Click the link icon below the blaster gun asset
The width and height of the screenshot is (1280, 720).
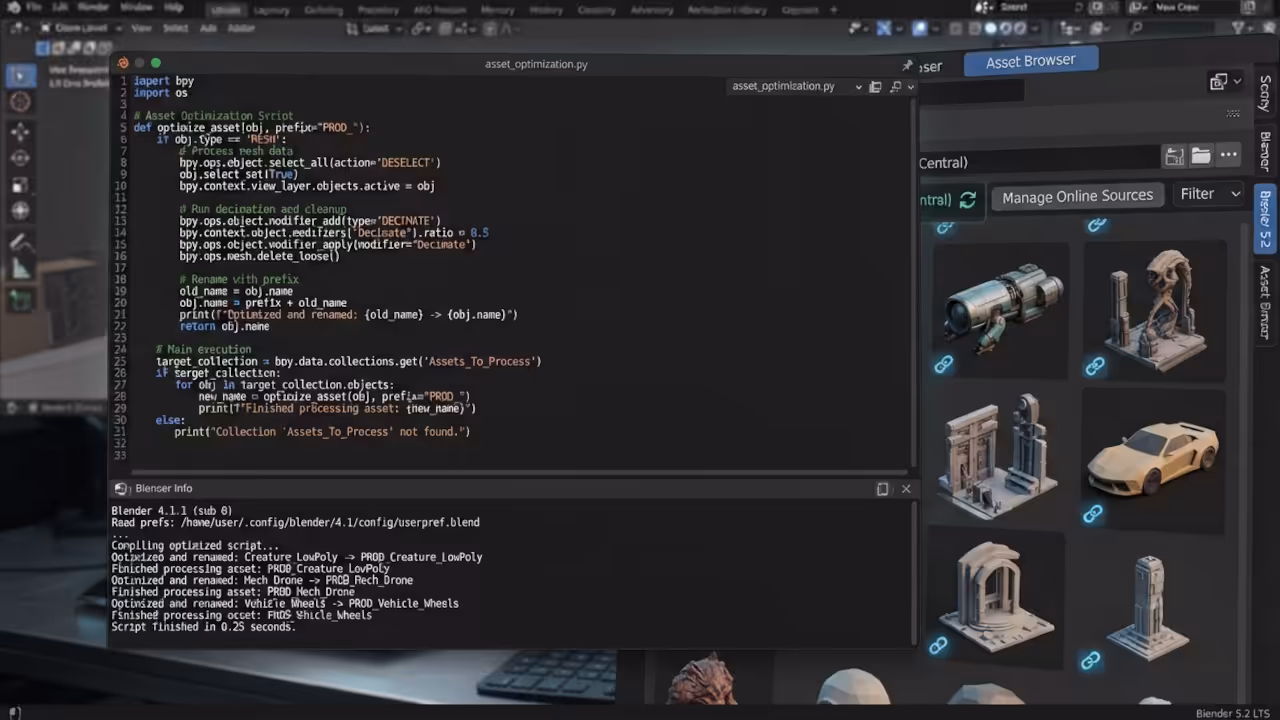pyautogui.click(x=943, y=365)
